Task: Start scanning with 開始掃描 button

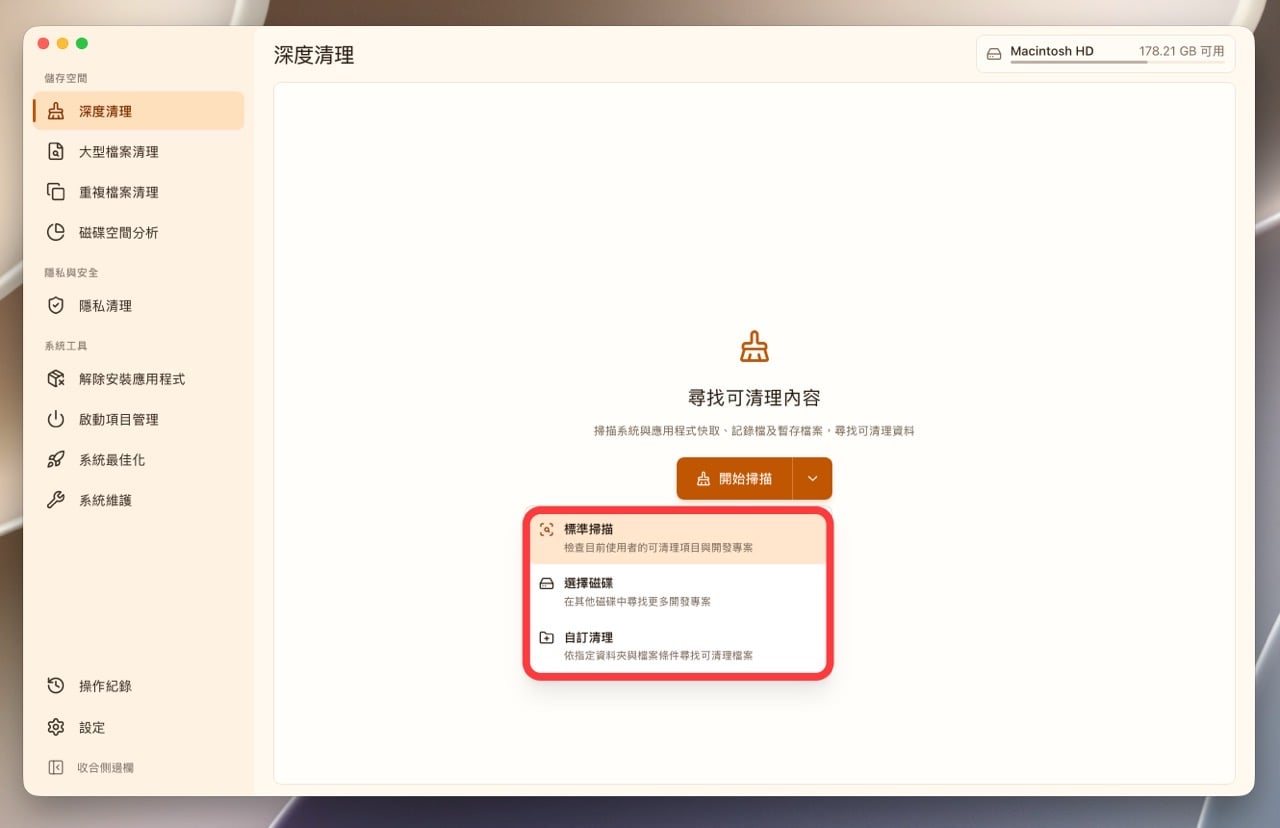Action: point(735,479)
